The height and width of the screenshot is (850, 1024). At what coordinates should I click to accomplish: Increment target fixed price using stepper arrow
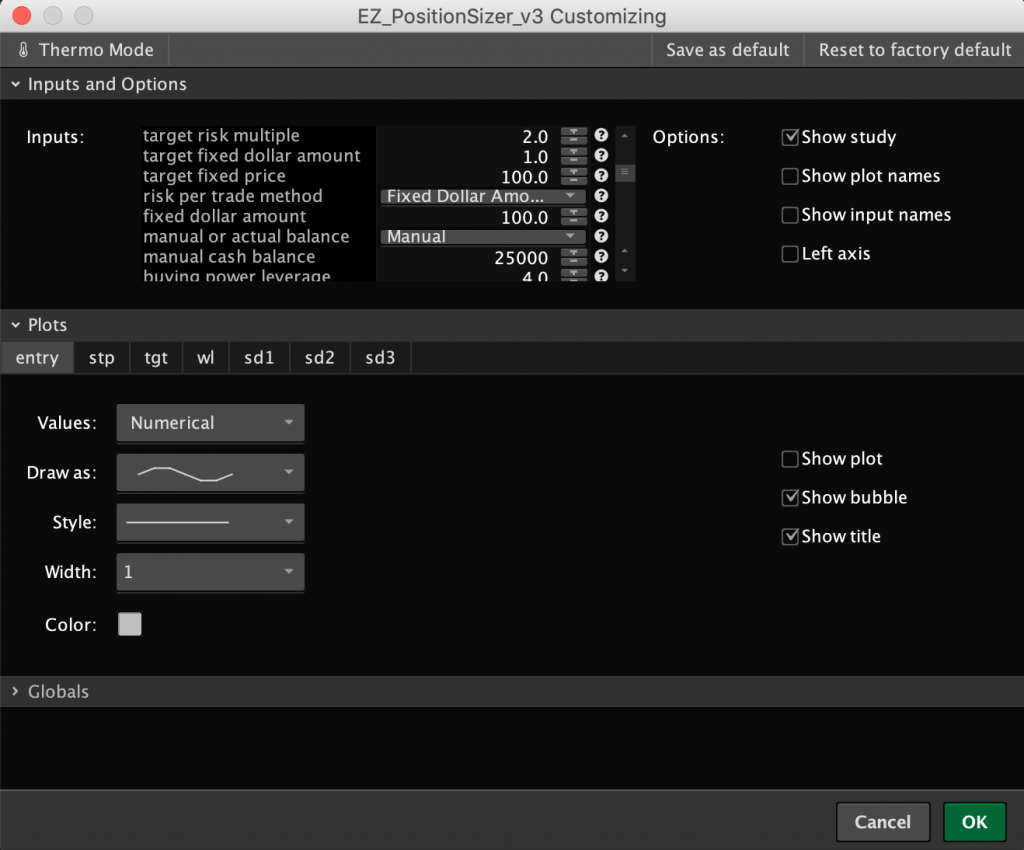(572, 172)
